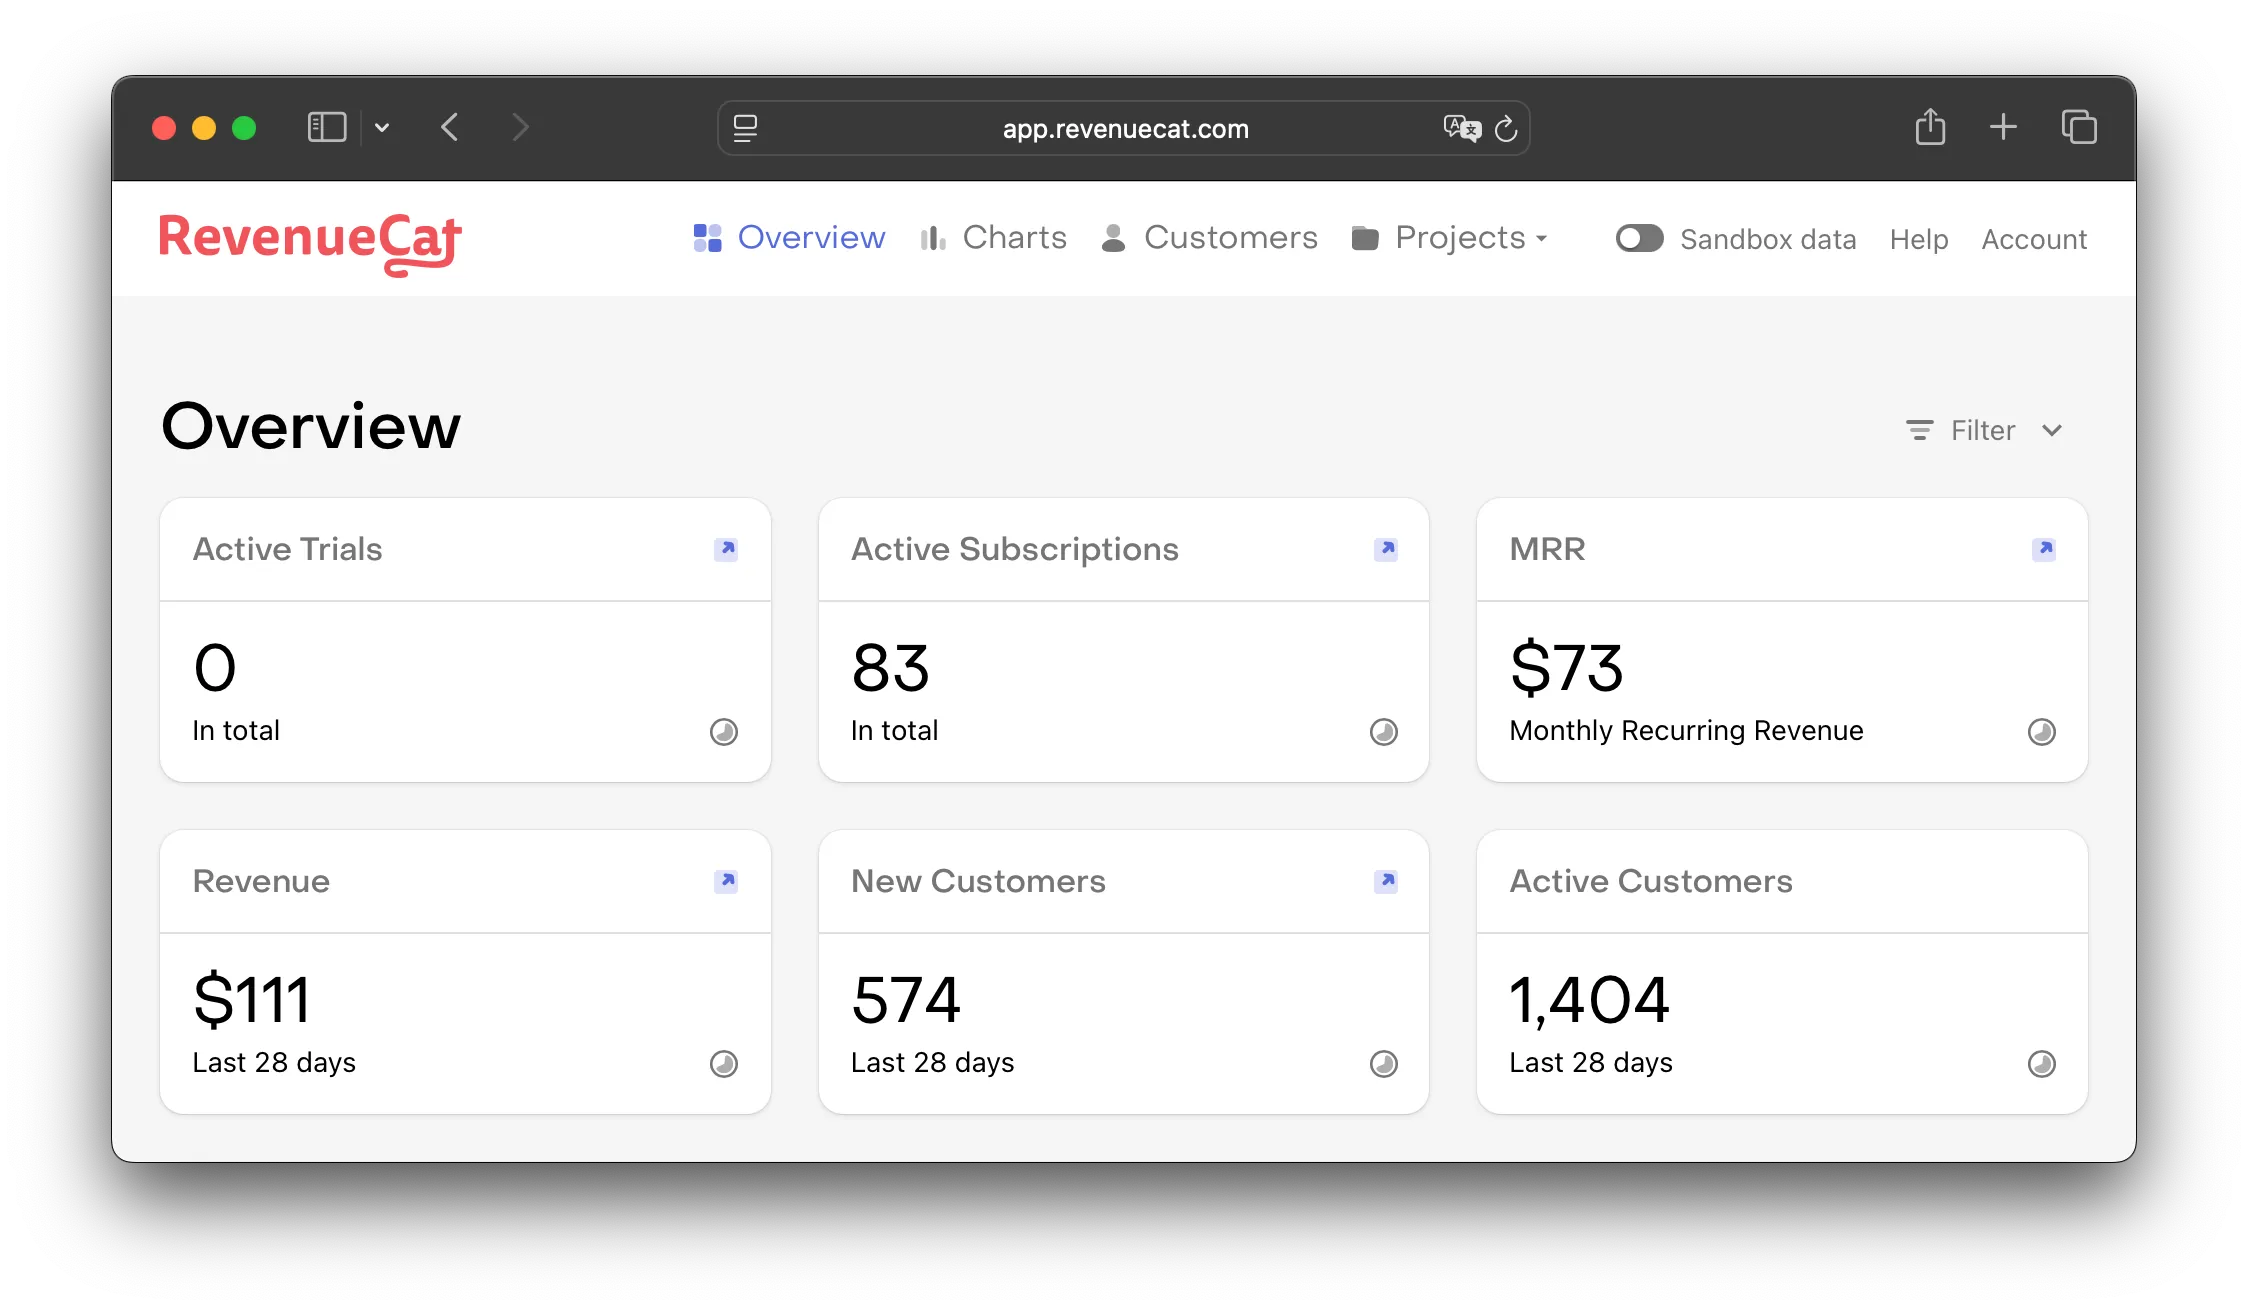
Task: Click the translate icon in address bar
Action: pyautogui.click(x=1461, y=128)
